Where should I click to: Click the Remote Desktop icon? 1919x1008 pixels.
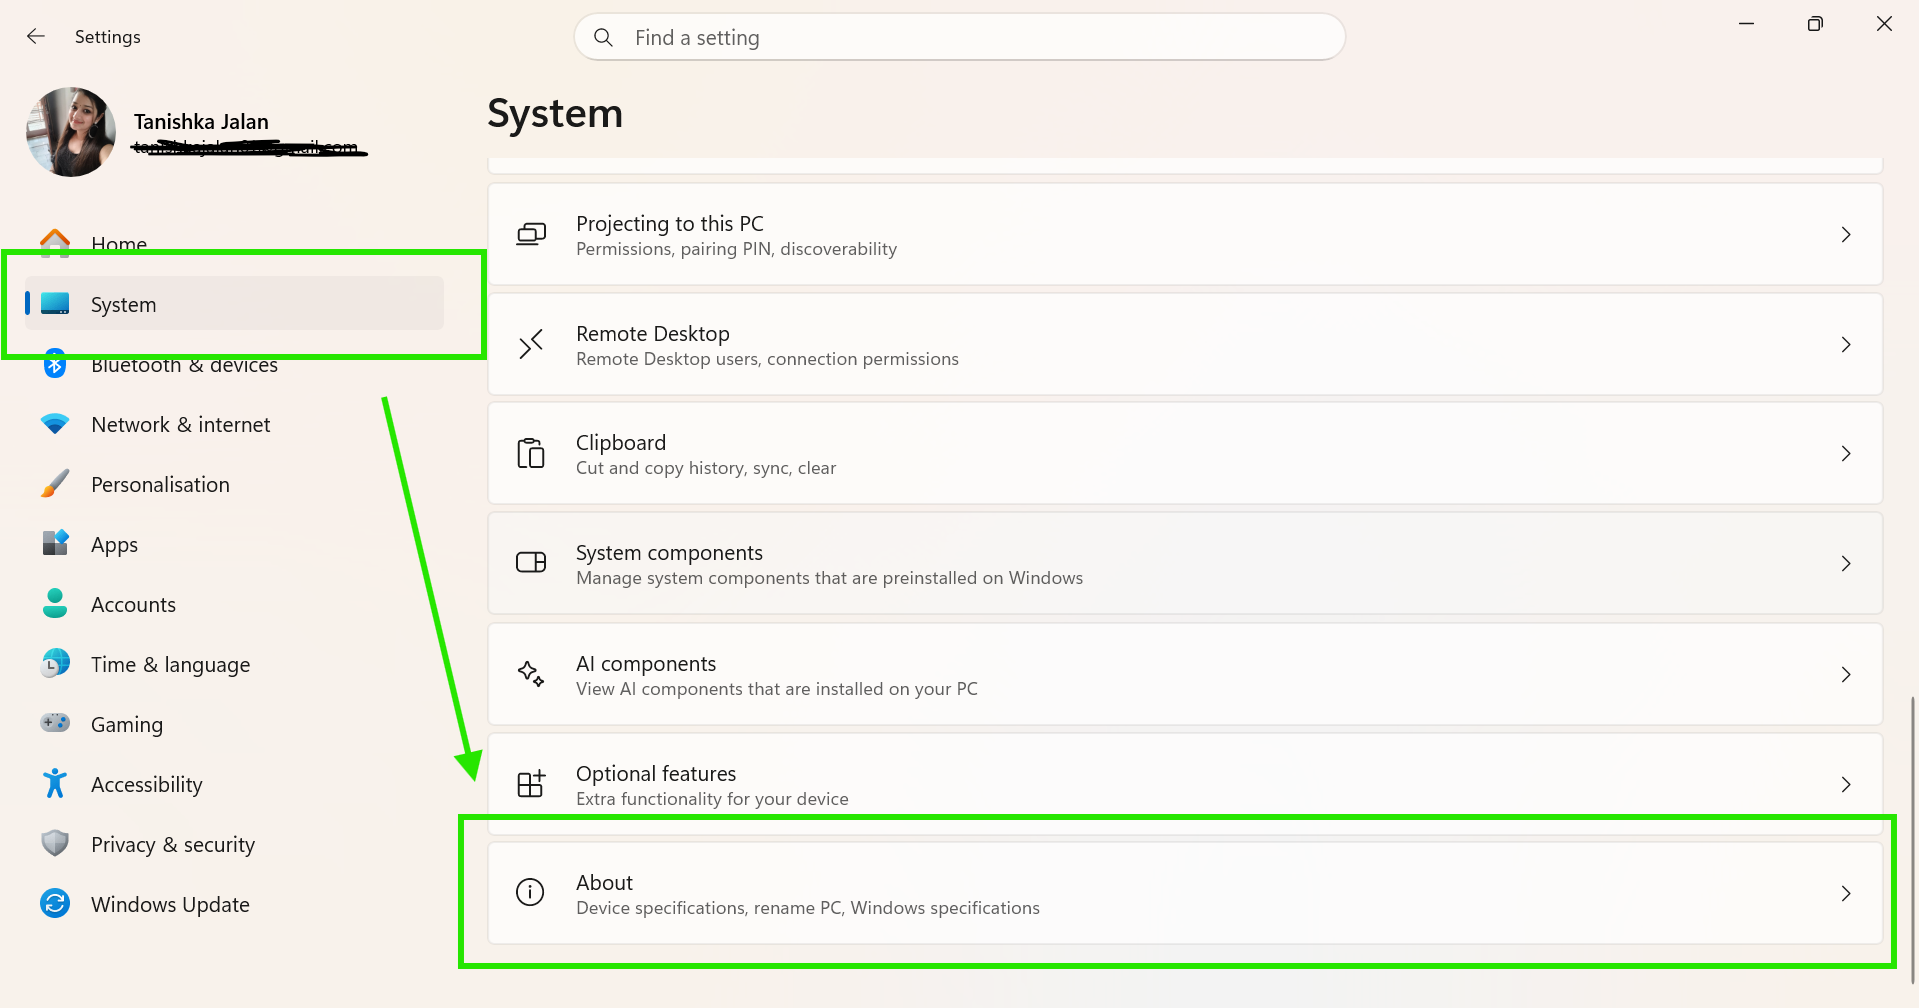click(x=531, y=344)
